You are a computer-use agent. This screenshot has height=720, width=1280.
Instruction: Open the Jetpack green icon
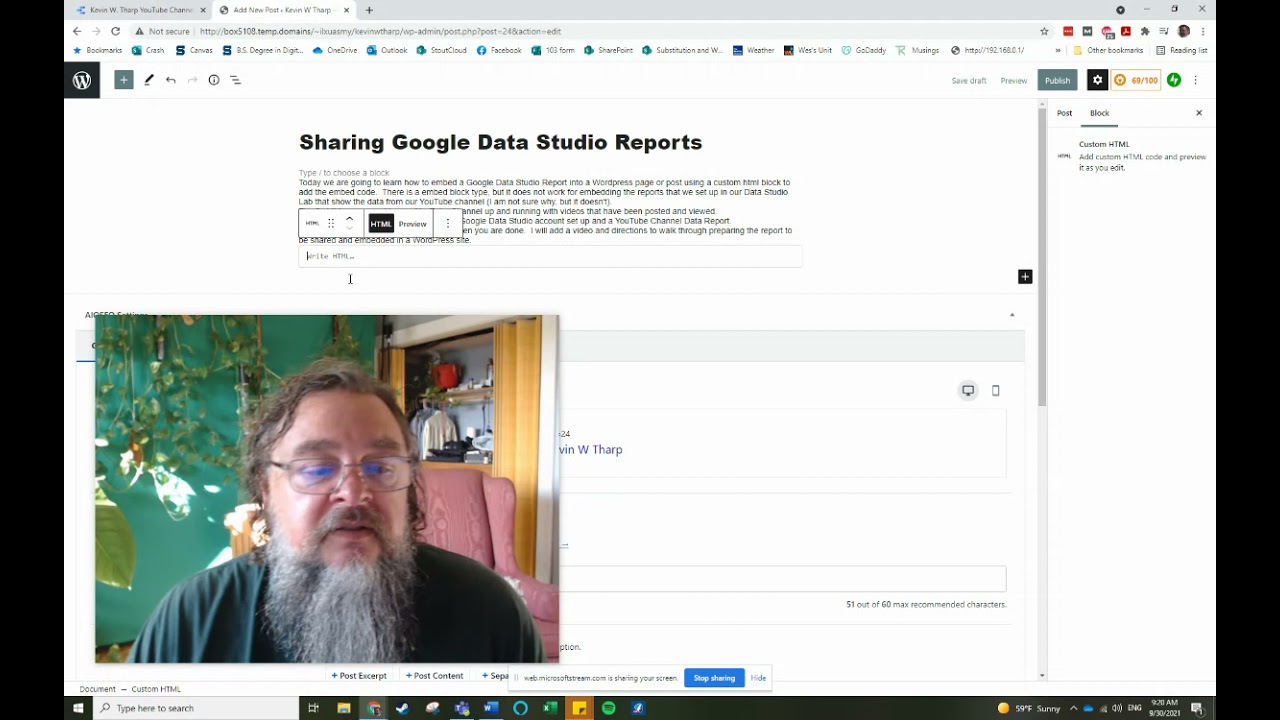(x=1174, y=80)
